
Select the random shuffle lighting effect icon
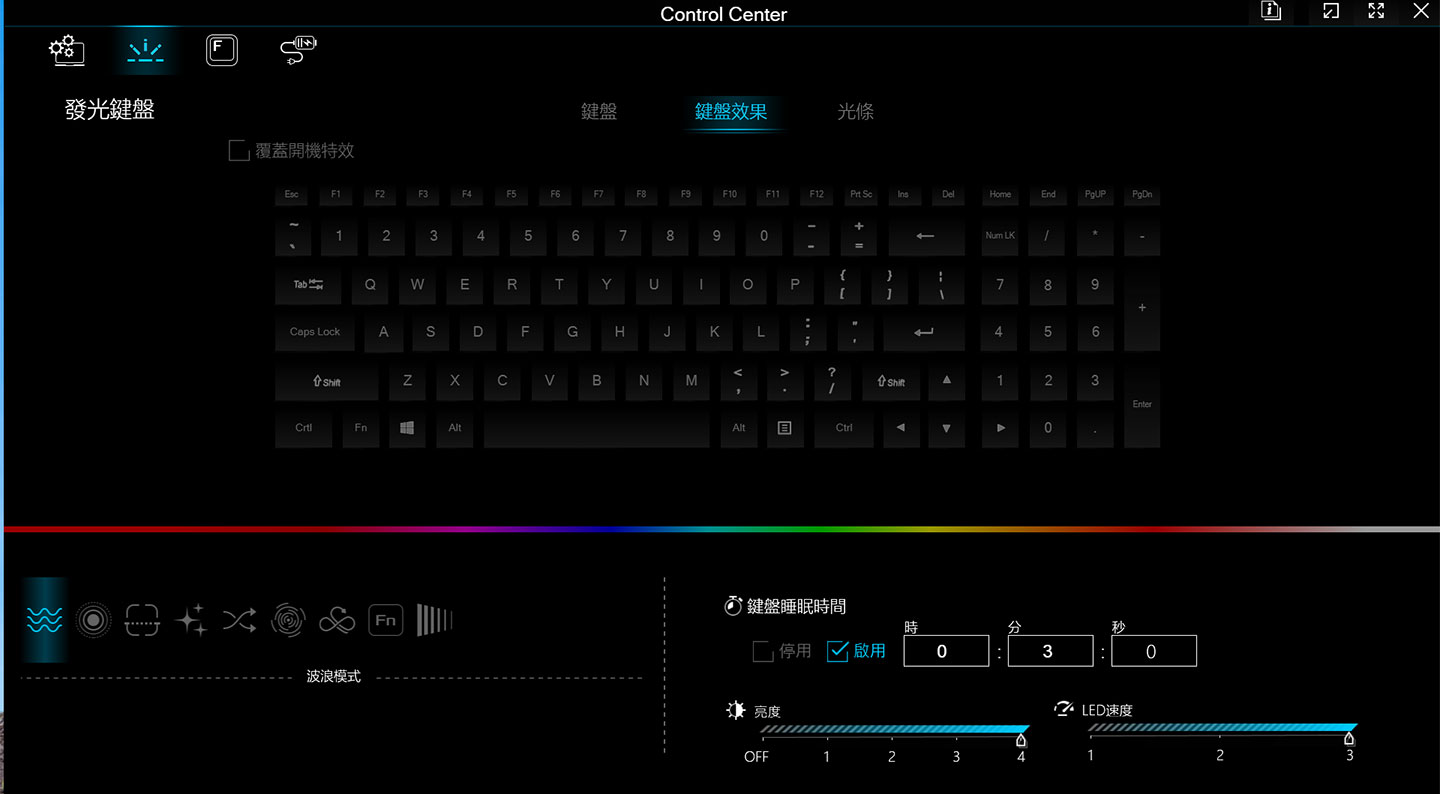point(238,620)
